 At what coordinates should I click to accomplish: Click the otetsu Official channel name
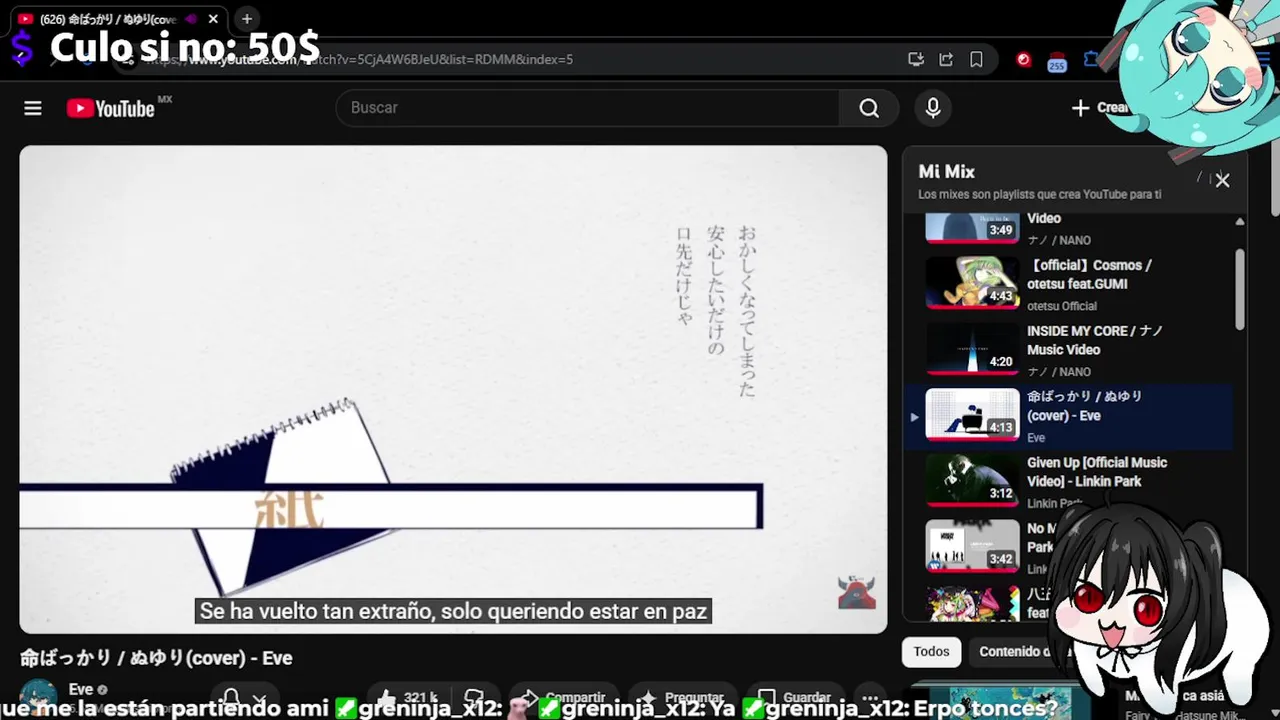tap(1062, 306)
